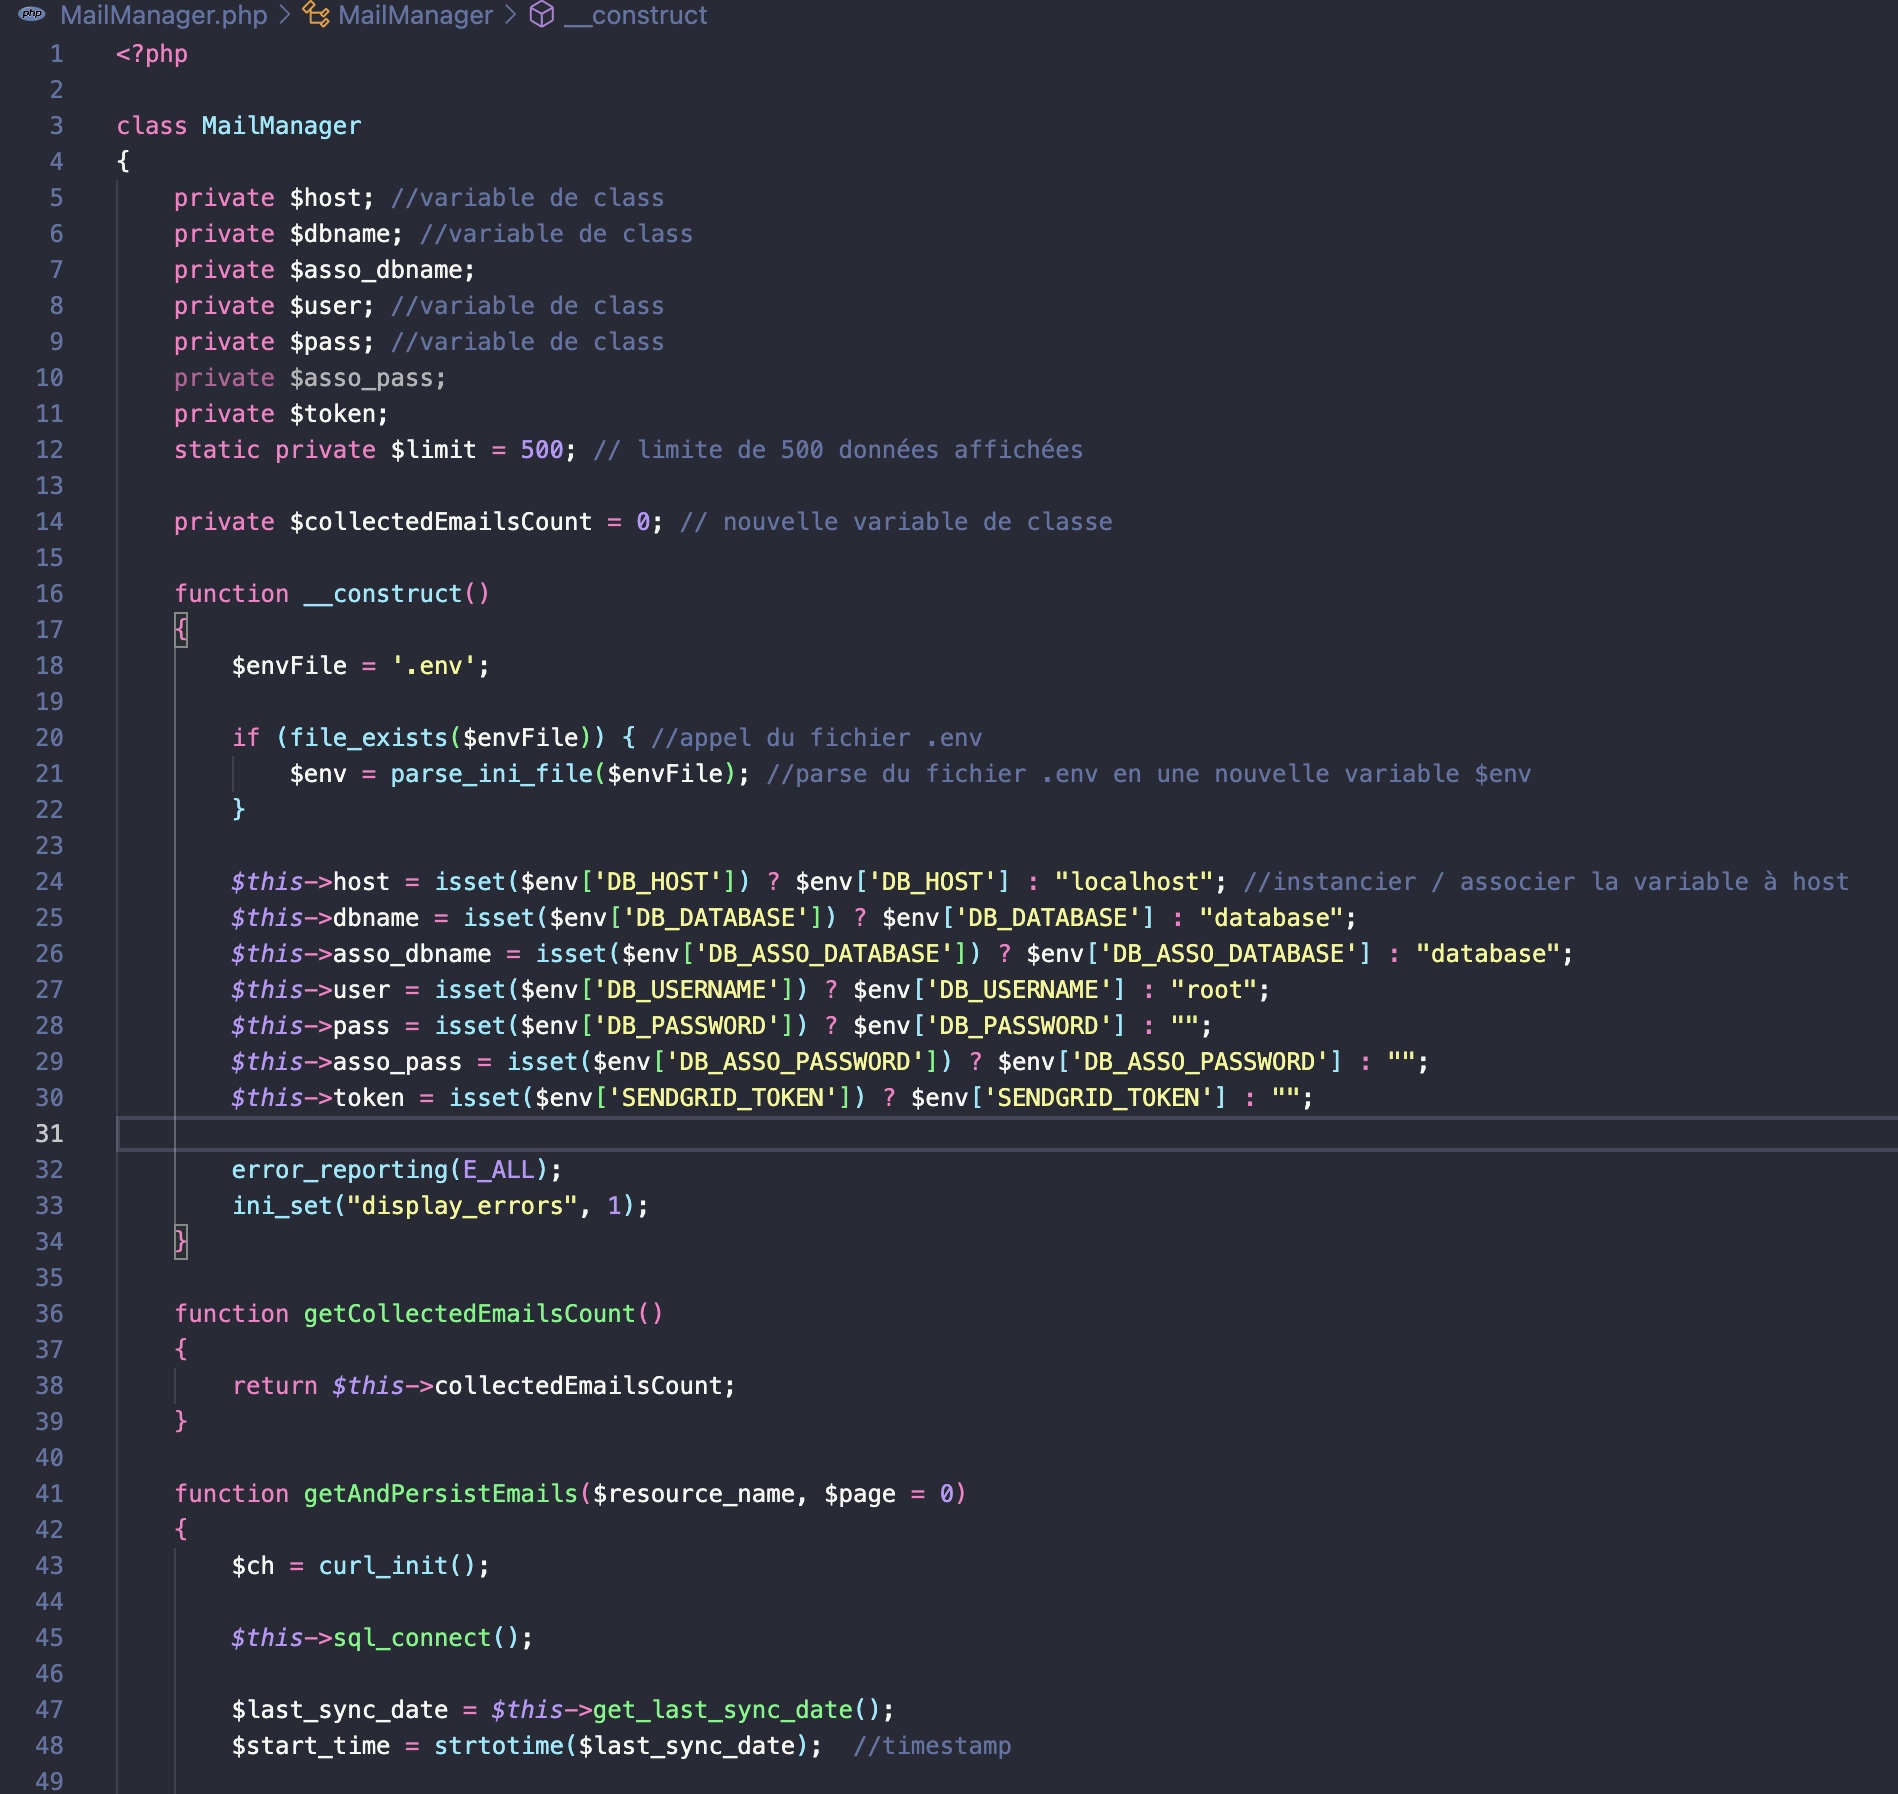
Task: Click the parse_ini_file function call
Action: pos(491,774)
